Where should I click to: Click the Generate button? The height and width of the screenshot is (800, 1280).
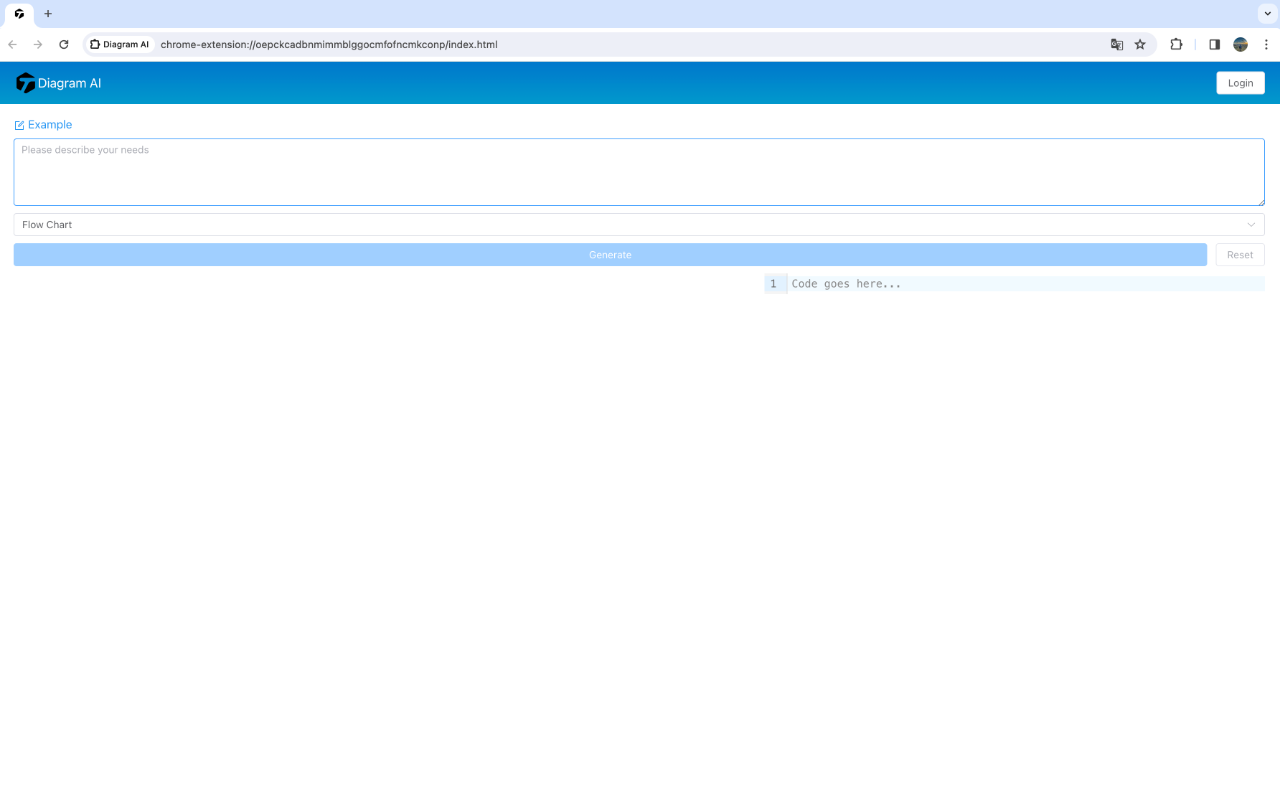(610, 255)
